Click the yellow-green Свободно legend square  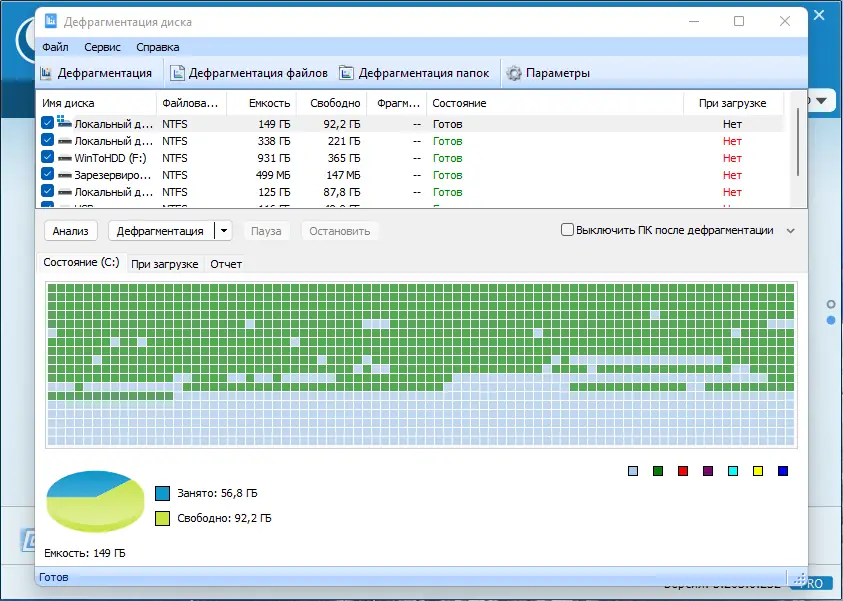pos(162,518)
